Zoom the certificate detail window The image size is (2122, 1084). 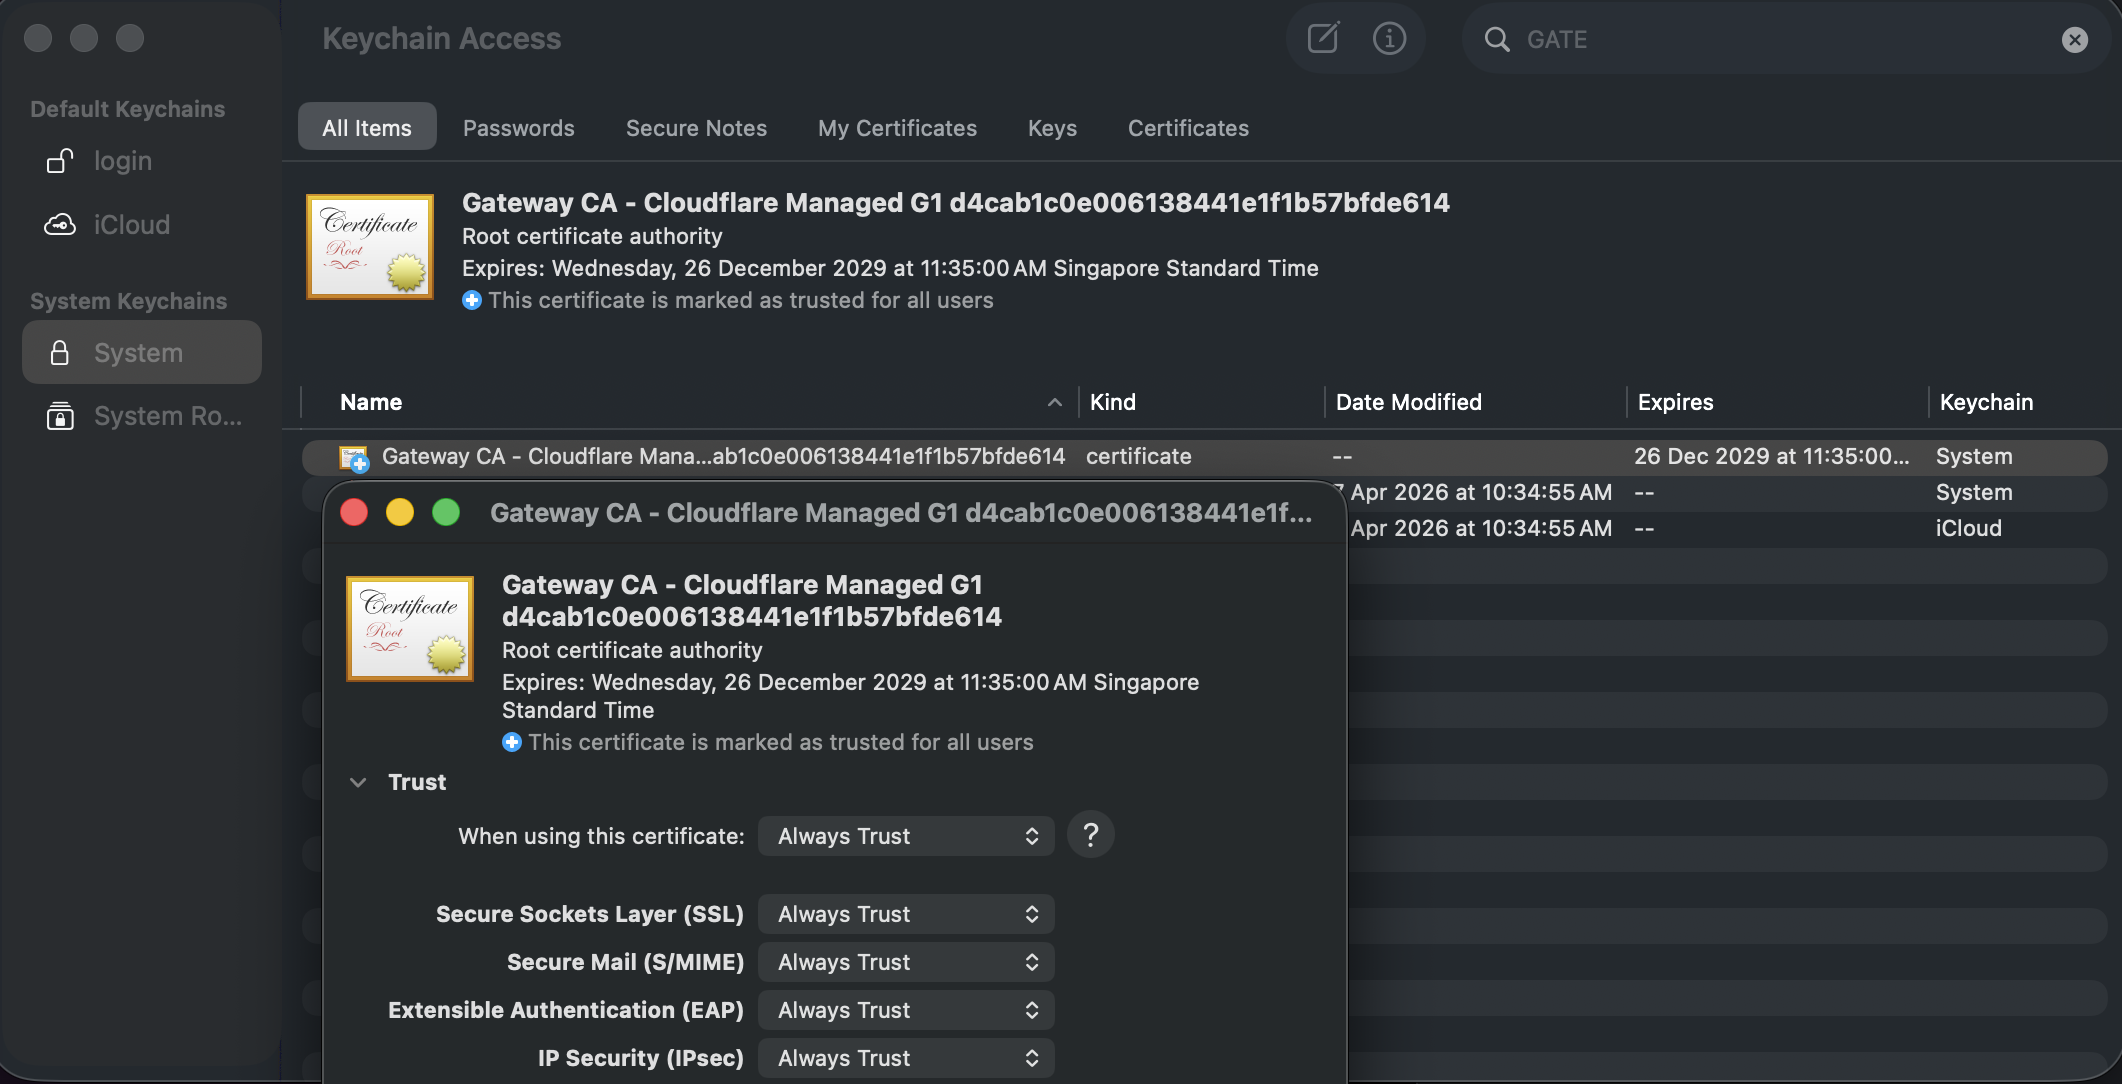click(446, 512)
